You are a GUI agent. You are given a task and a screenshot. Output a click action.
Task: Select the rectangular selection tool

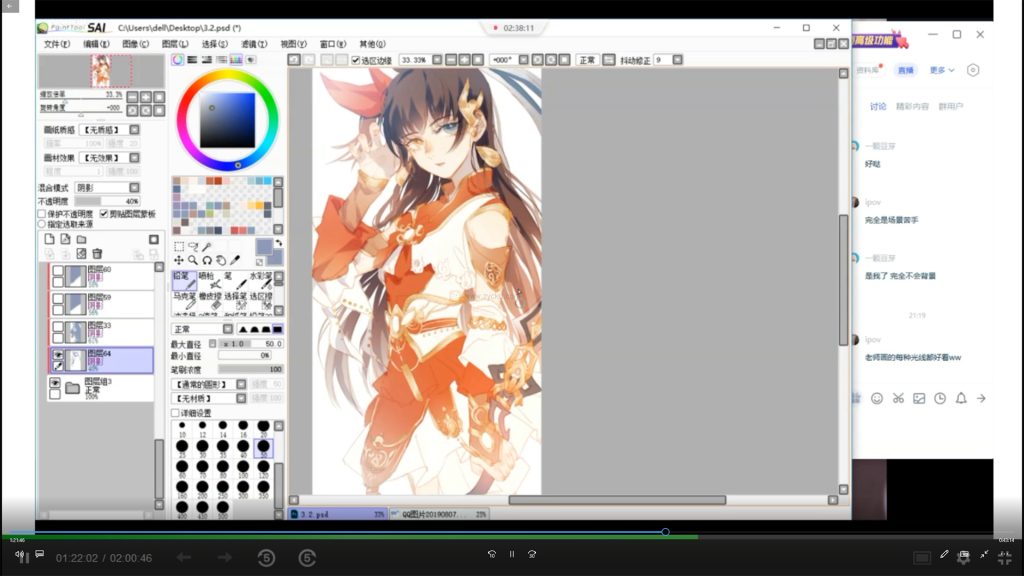[179, 246]
